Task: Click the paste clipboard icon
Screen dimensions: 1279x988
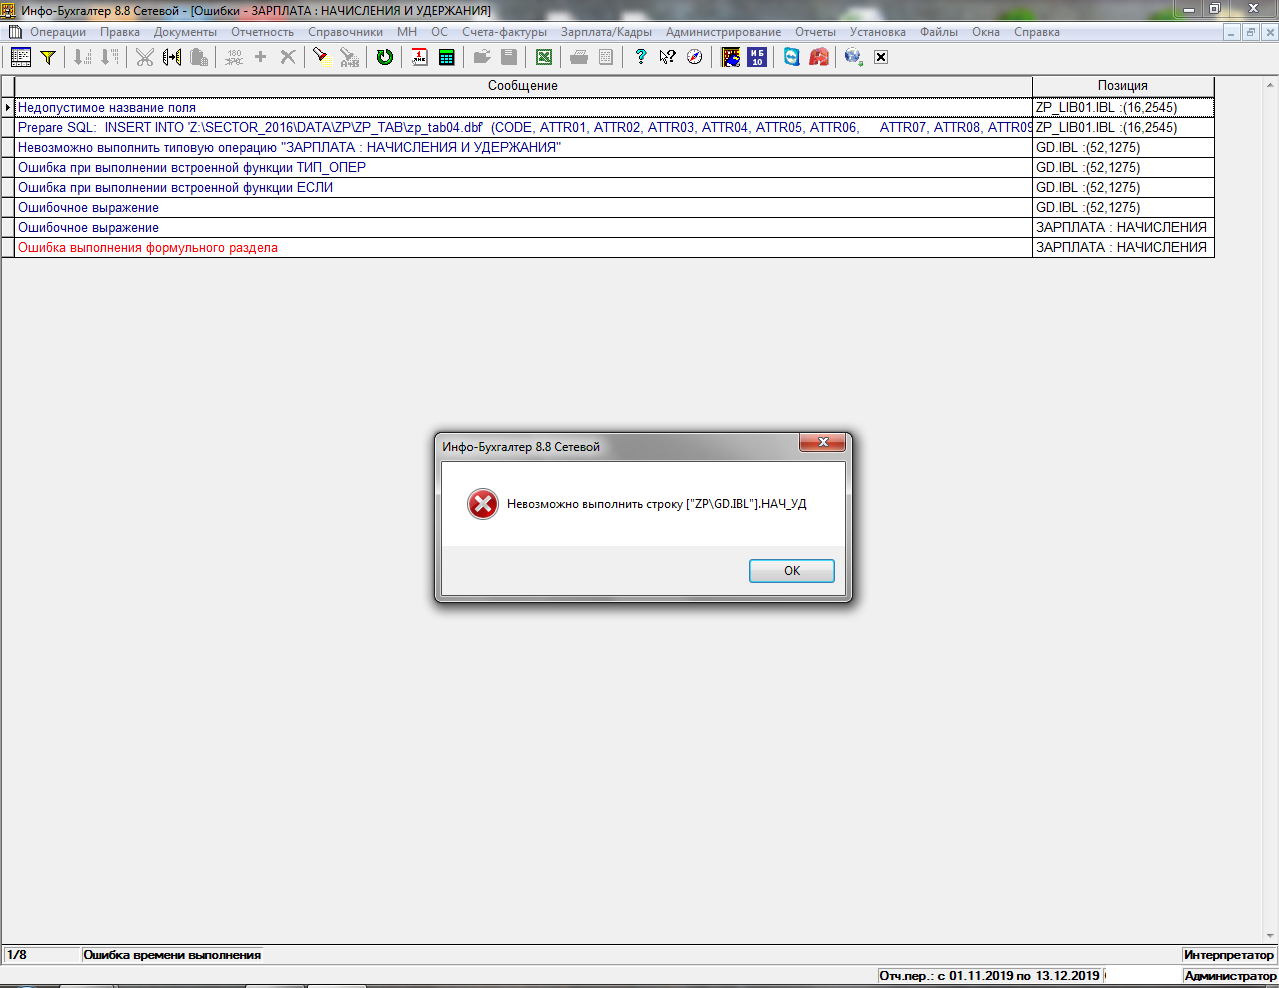Action: click(199, 57)
